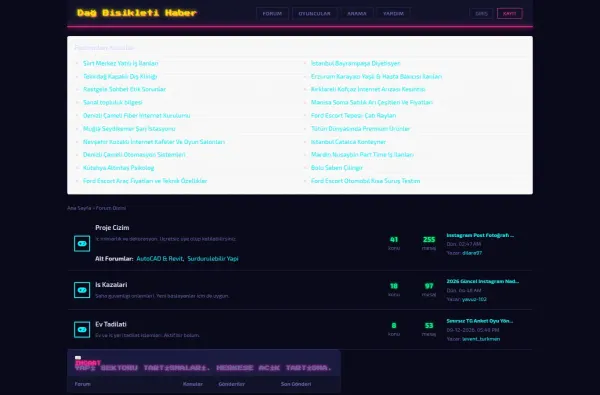Click the 'Konular' column header

(193, 384)
